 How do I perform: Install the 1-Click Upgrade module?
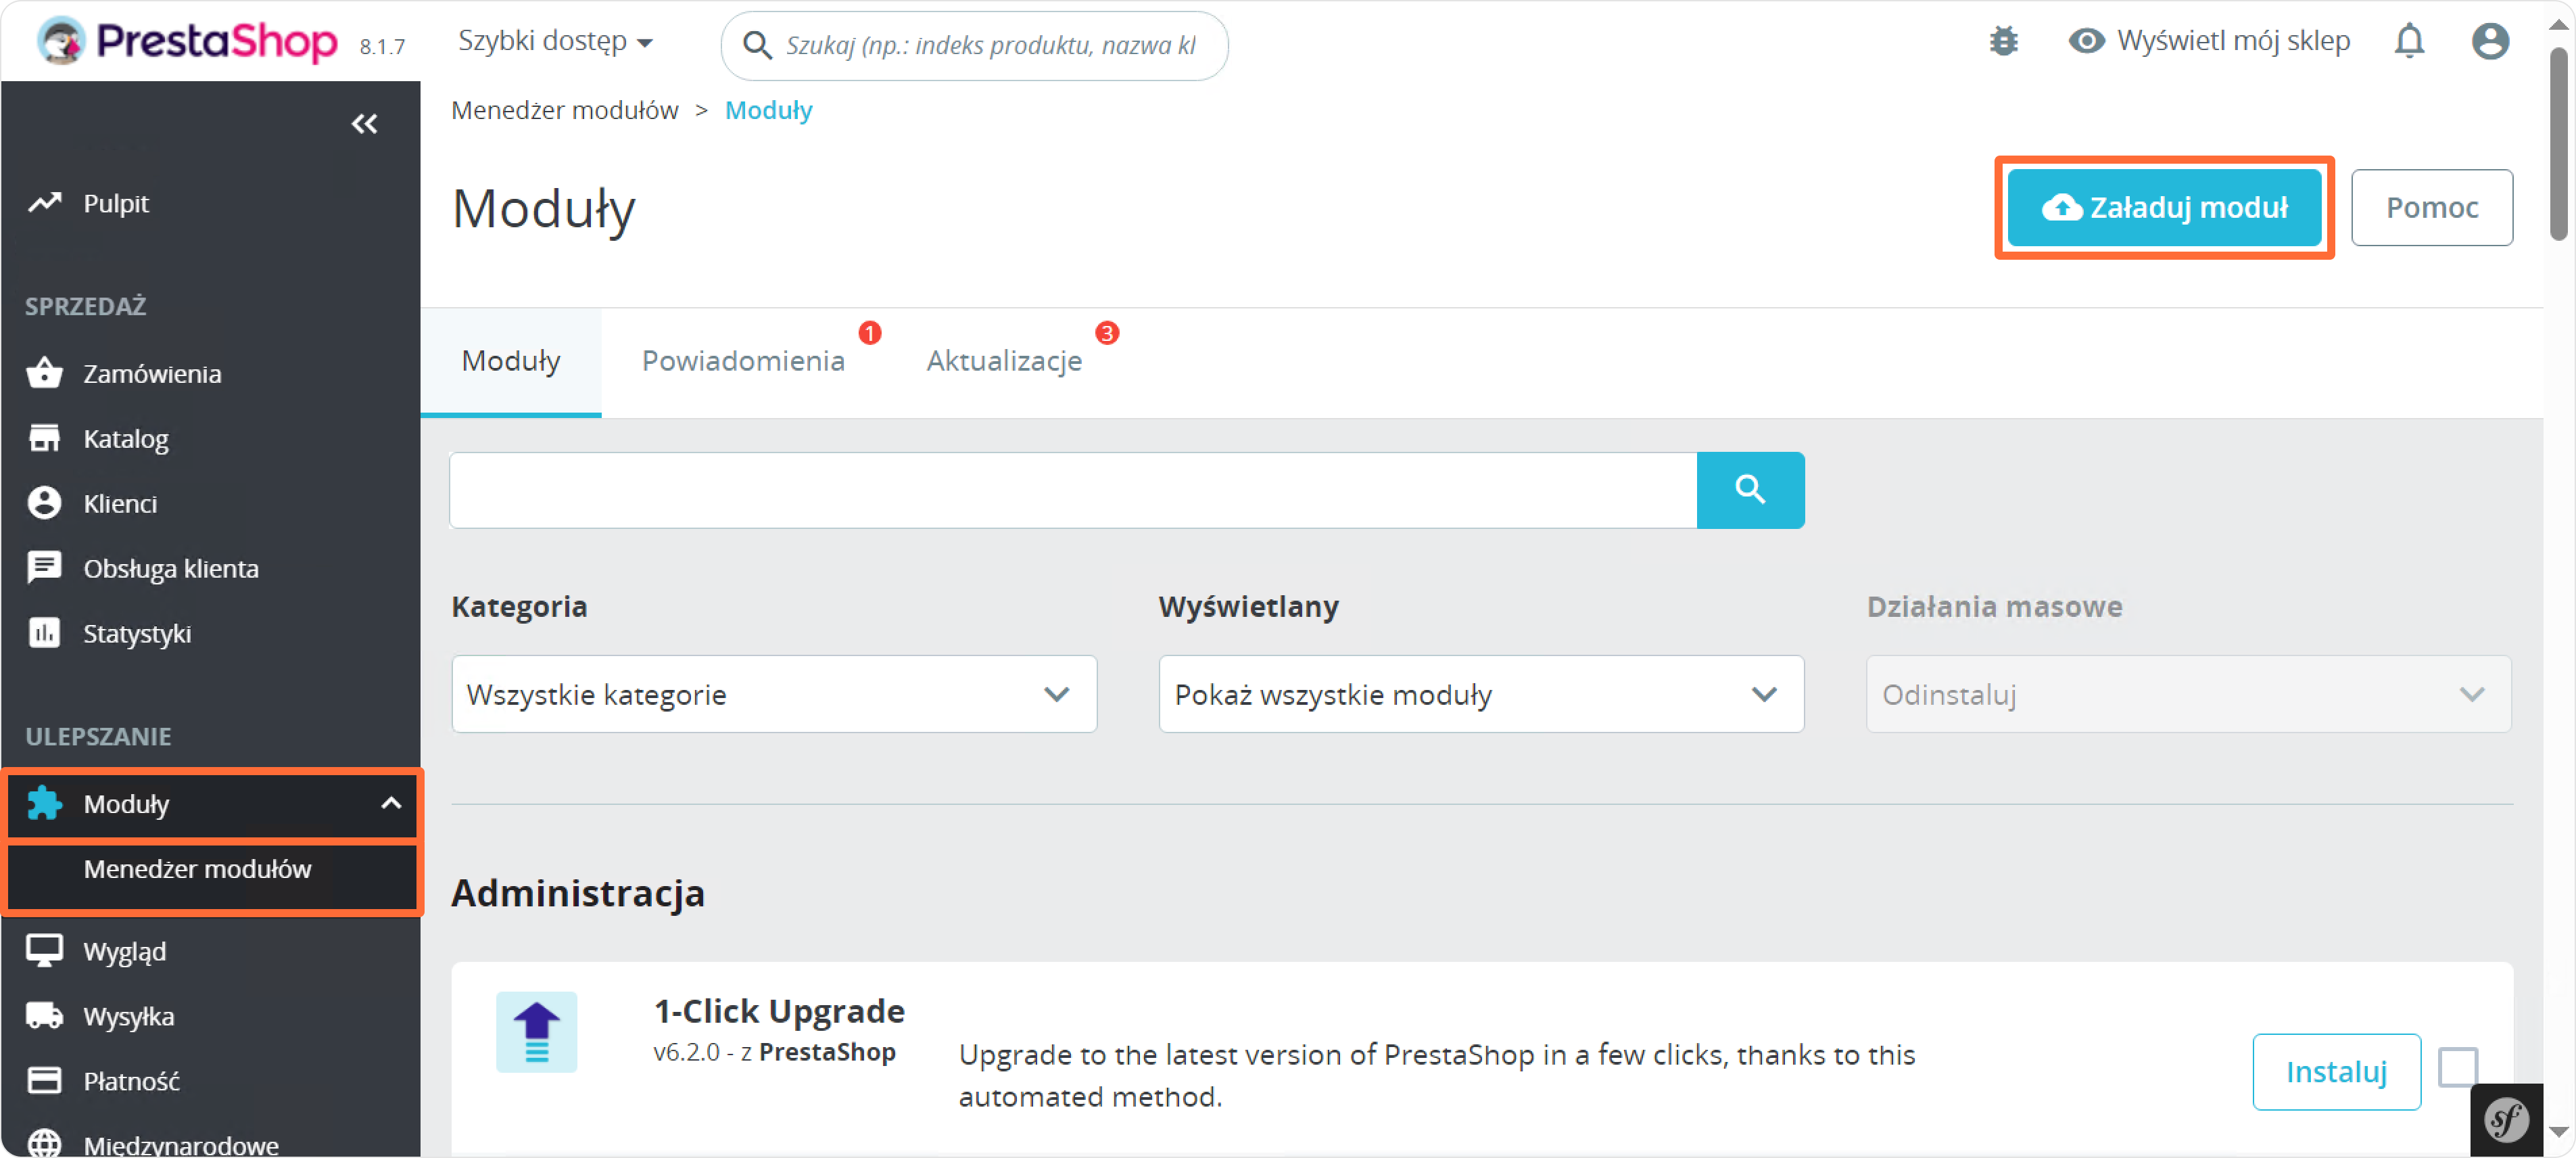tap(2336, 1072)
